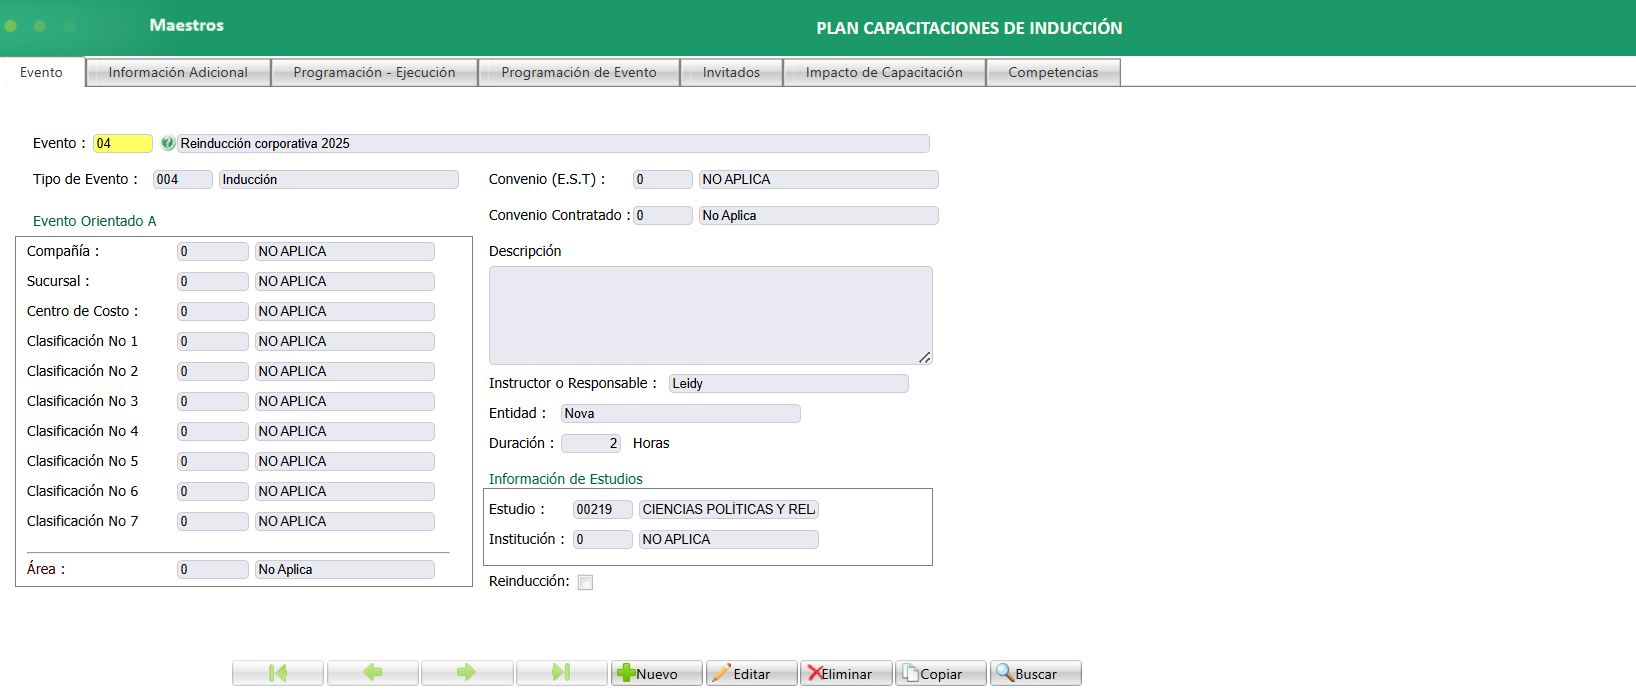The width and height of the screenshot is (1636, 691).
Task: Click the Sucursal NO APLICA field
Action: [x=345, y=281]
